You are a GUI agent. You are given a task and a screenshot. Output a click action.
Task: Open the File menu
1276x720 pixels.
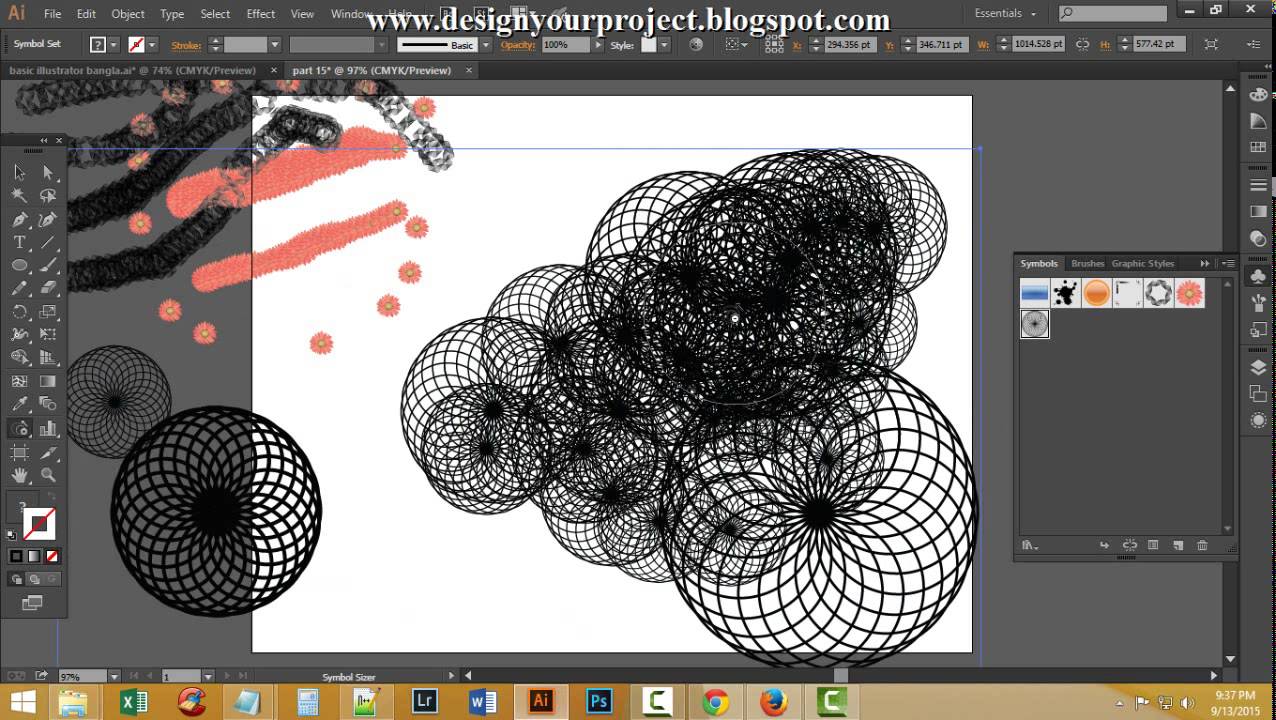point(52,14)
